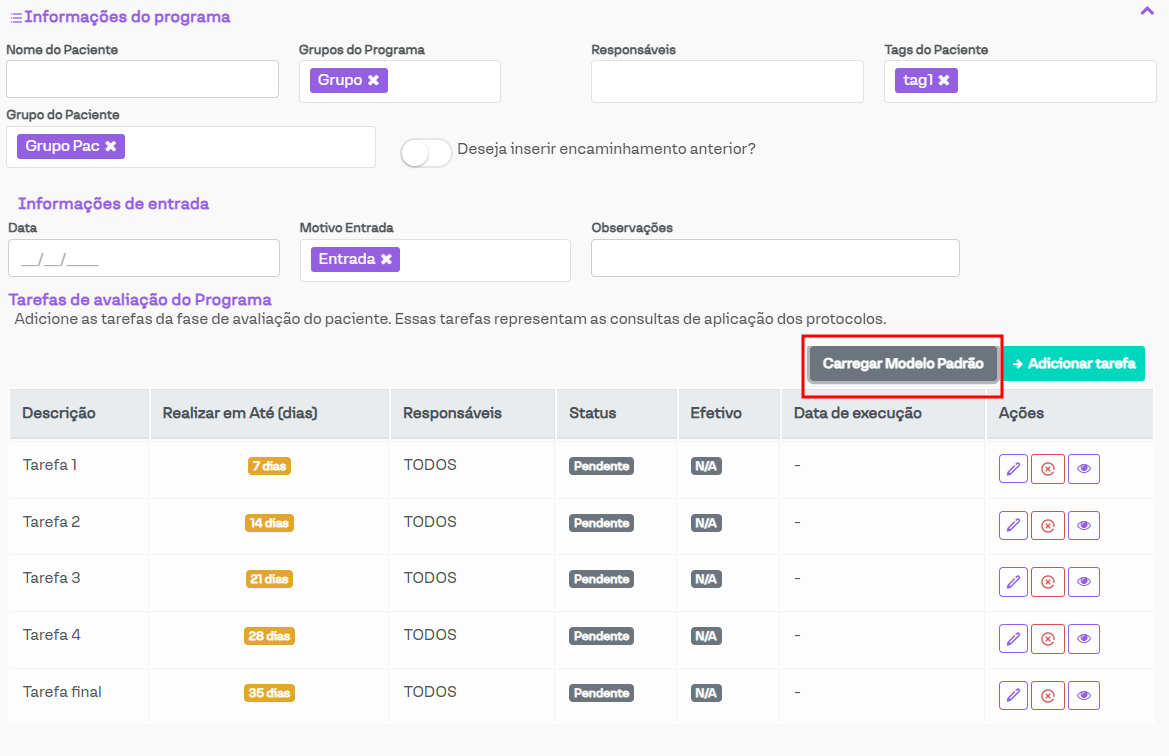Click the edit pencil for Tarefa final

coord(1013,695)
